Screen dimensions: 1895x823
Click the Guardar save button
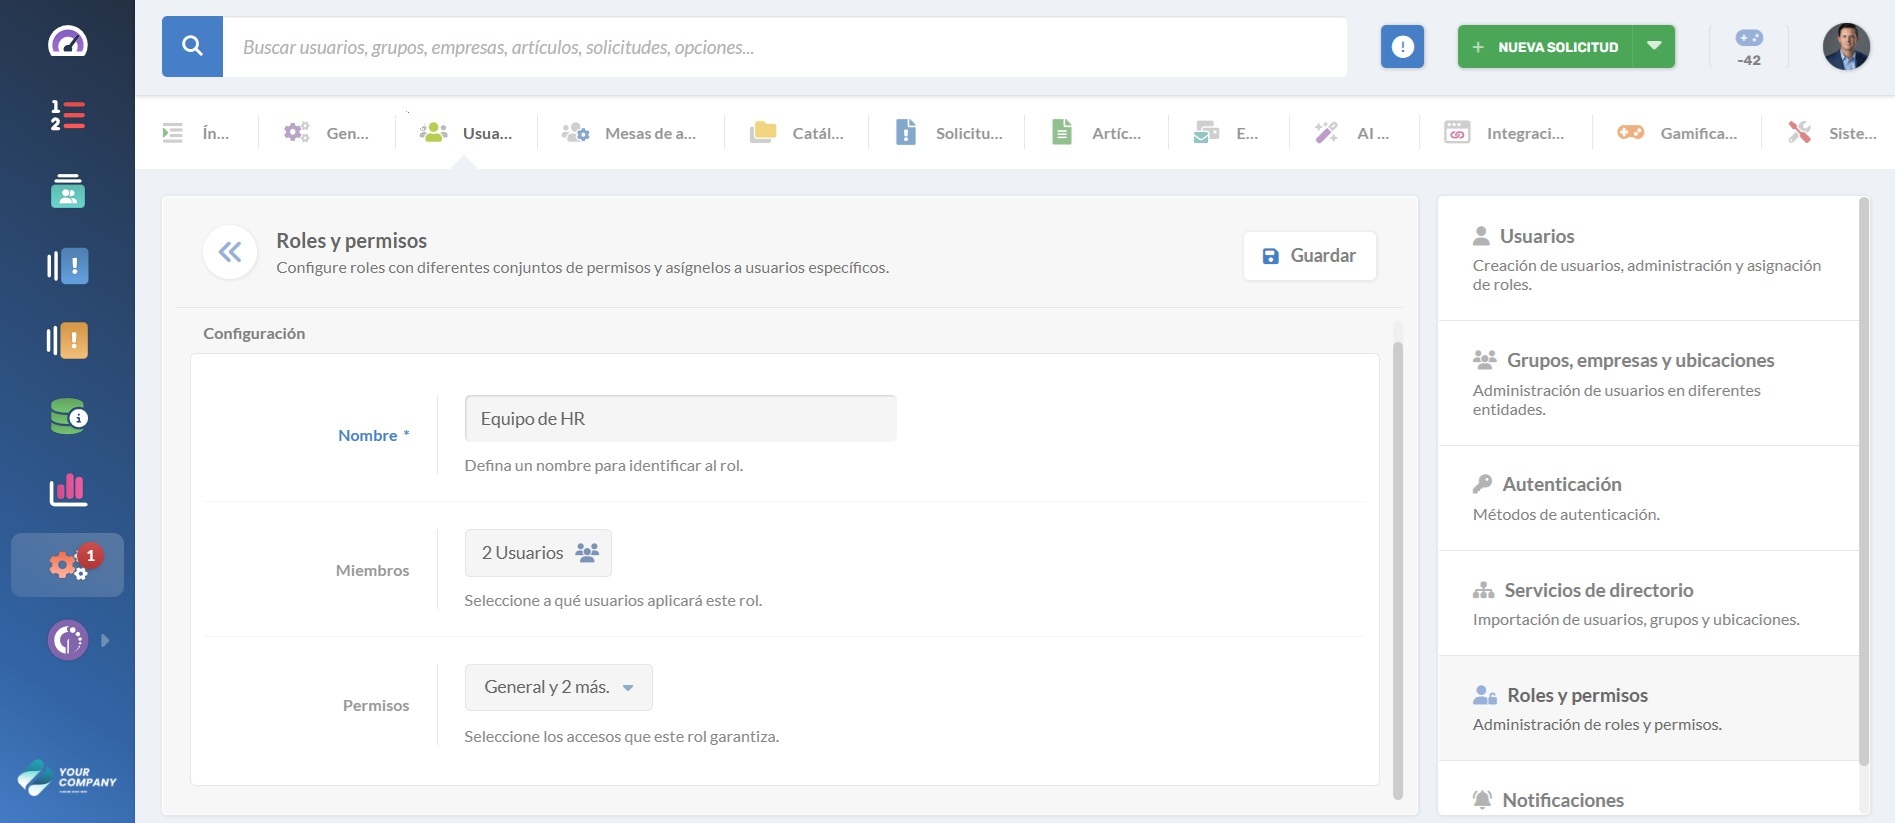(x=1310, y=256)
